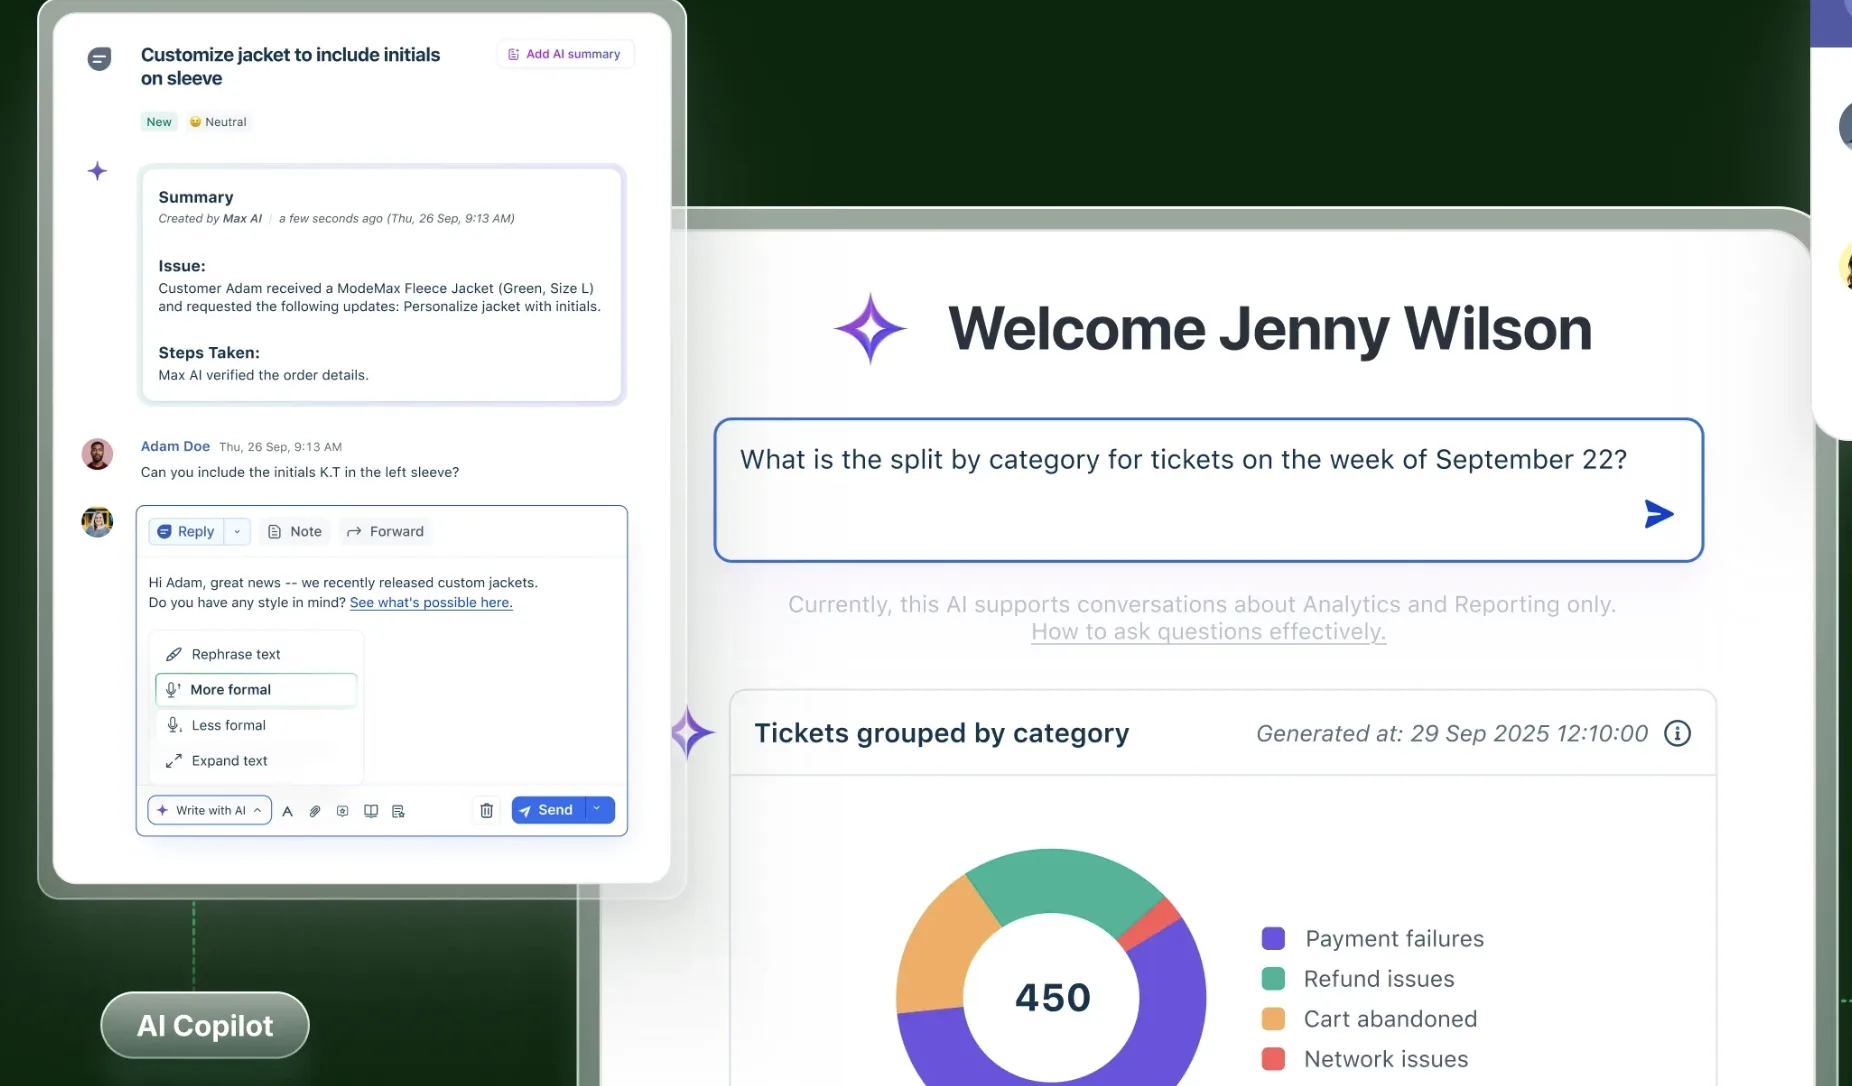Click the AI Copilot label button

tap(205, 1025)
